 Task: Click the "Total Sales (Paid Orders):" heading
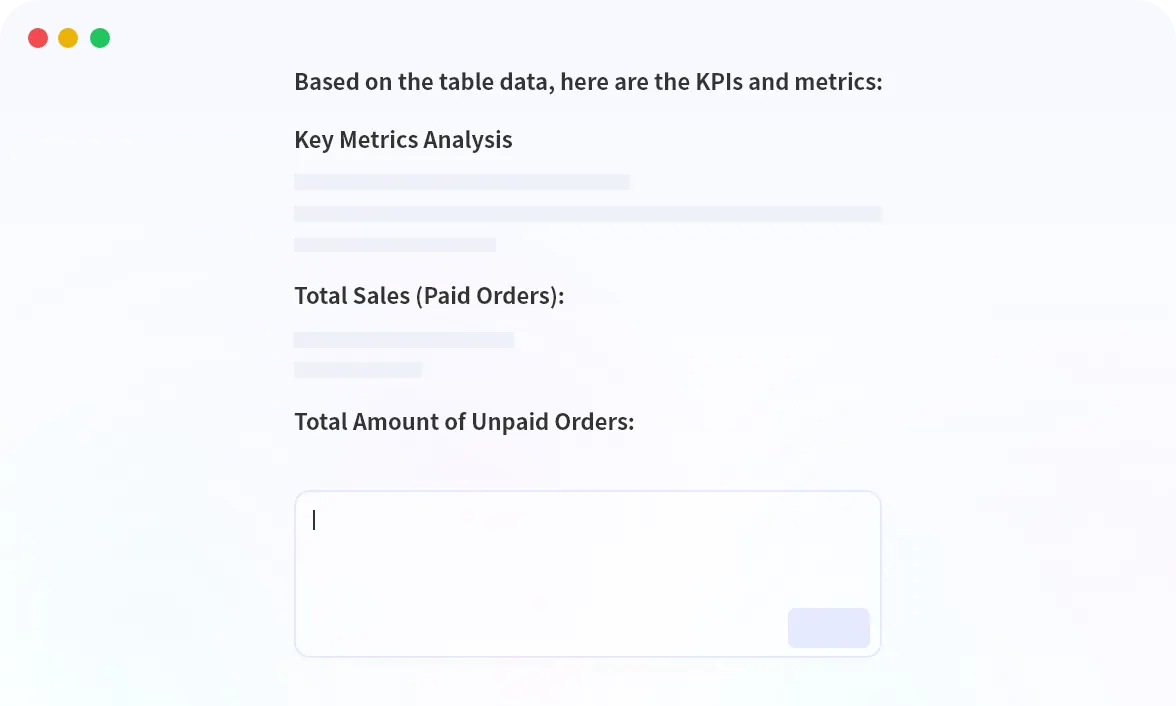point(429,296)
